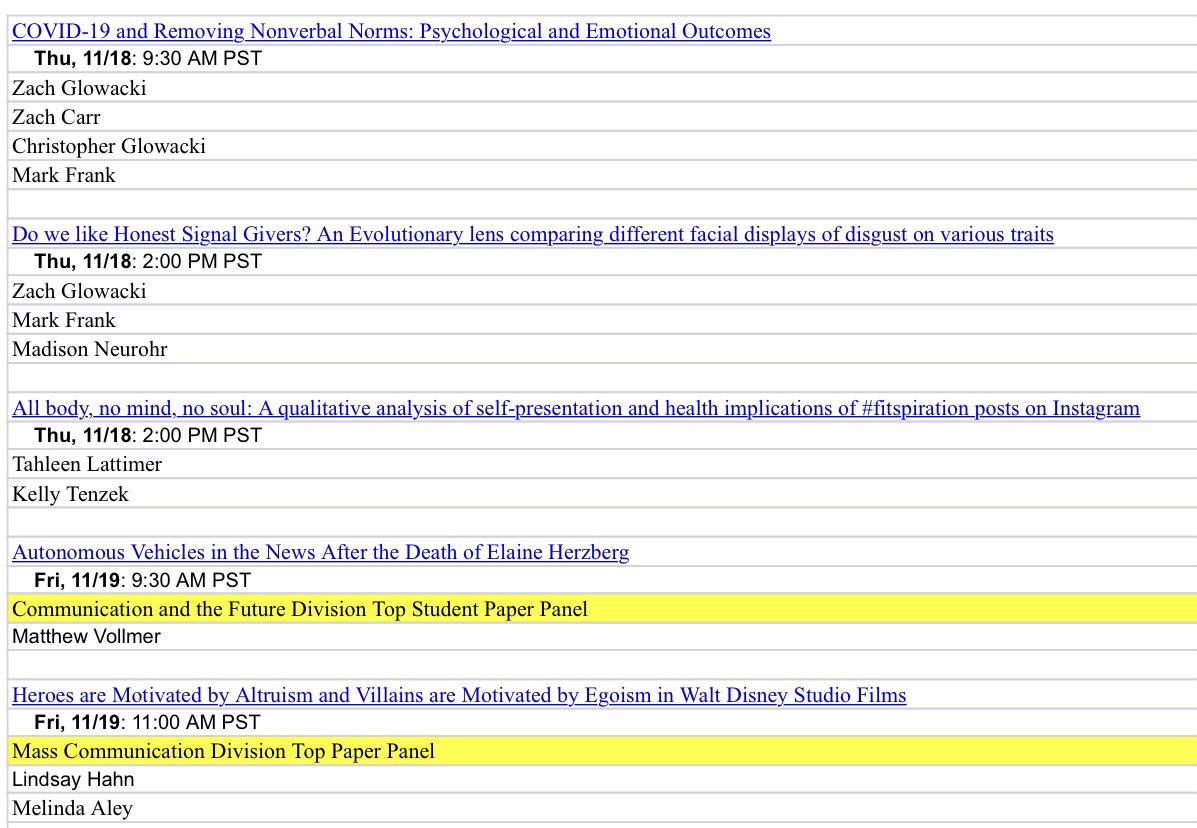
Task: Click the highlighted Communication and the Future Division panel row
Action: click(603, 609)
